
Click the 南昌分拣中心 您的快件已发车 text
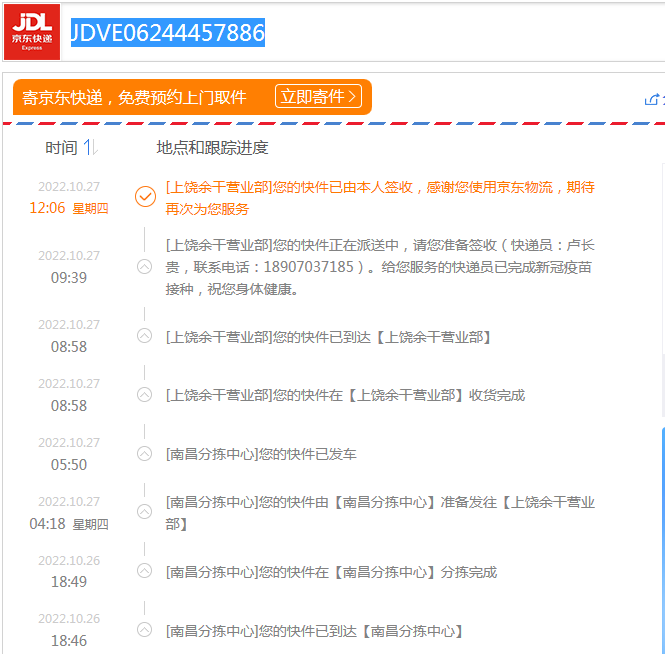point(261,454)
